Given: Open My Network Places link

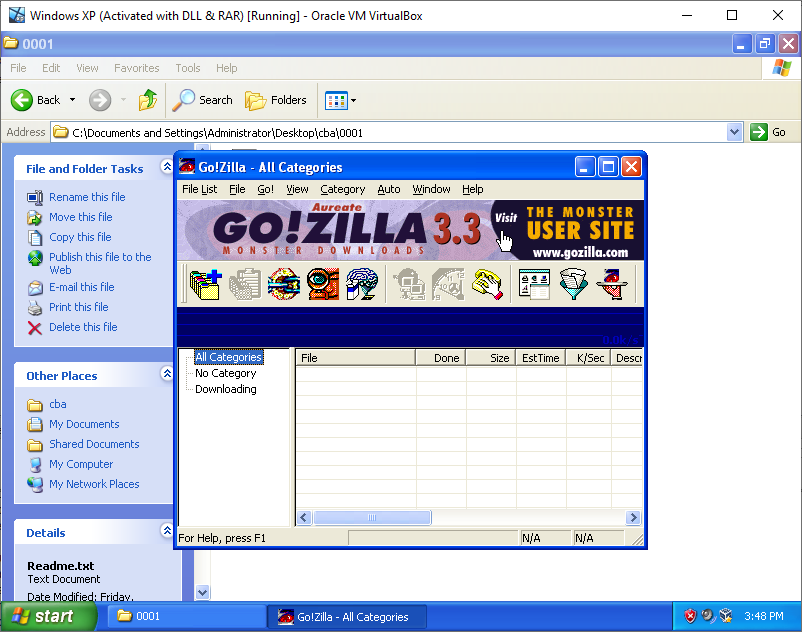Looking at the screenshot, I should coord(94,484).
